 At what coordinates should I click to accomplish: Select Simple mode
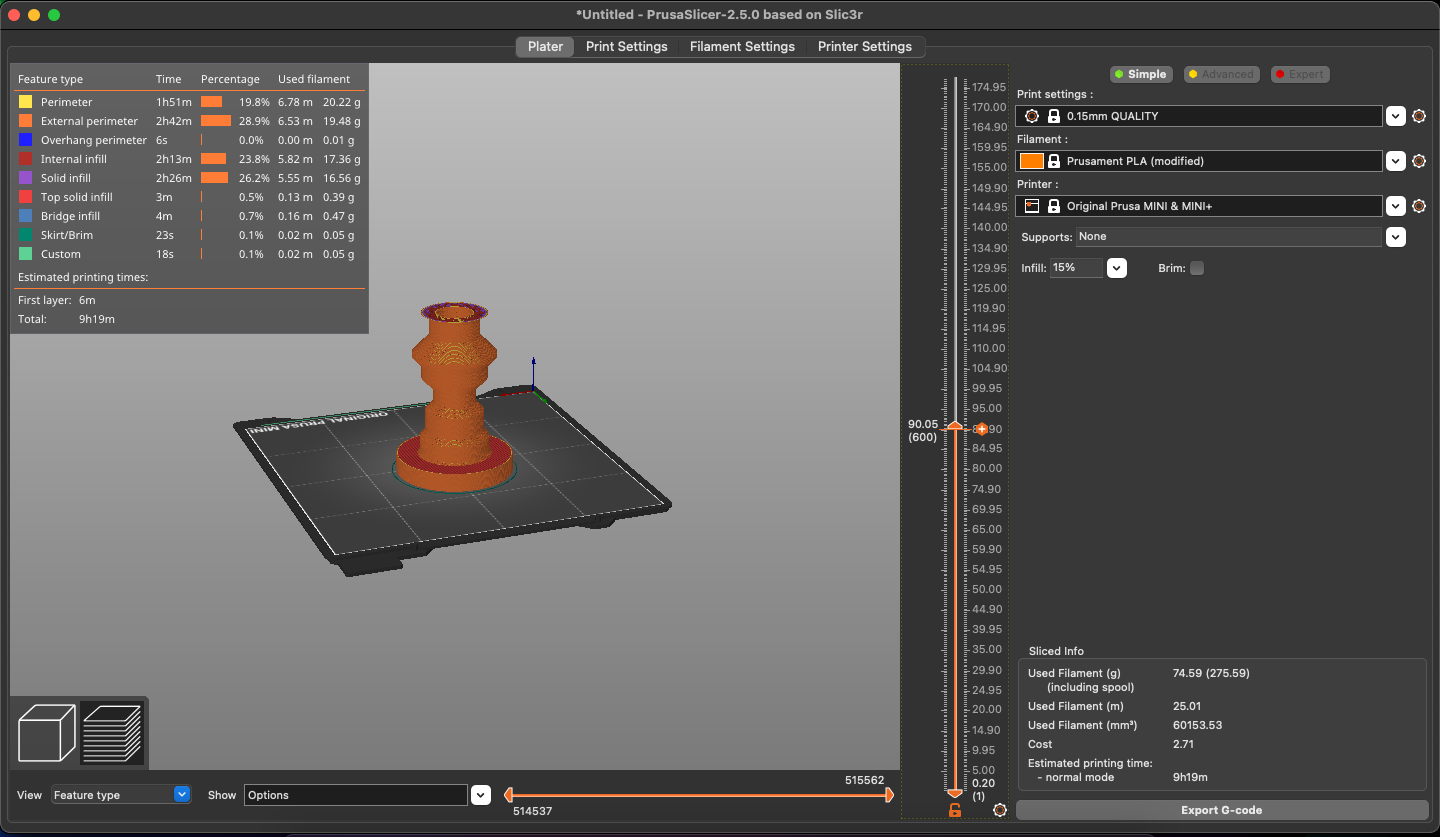click(x=1140, y=74)
